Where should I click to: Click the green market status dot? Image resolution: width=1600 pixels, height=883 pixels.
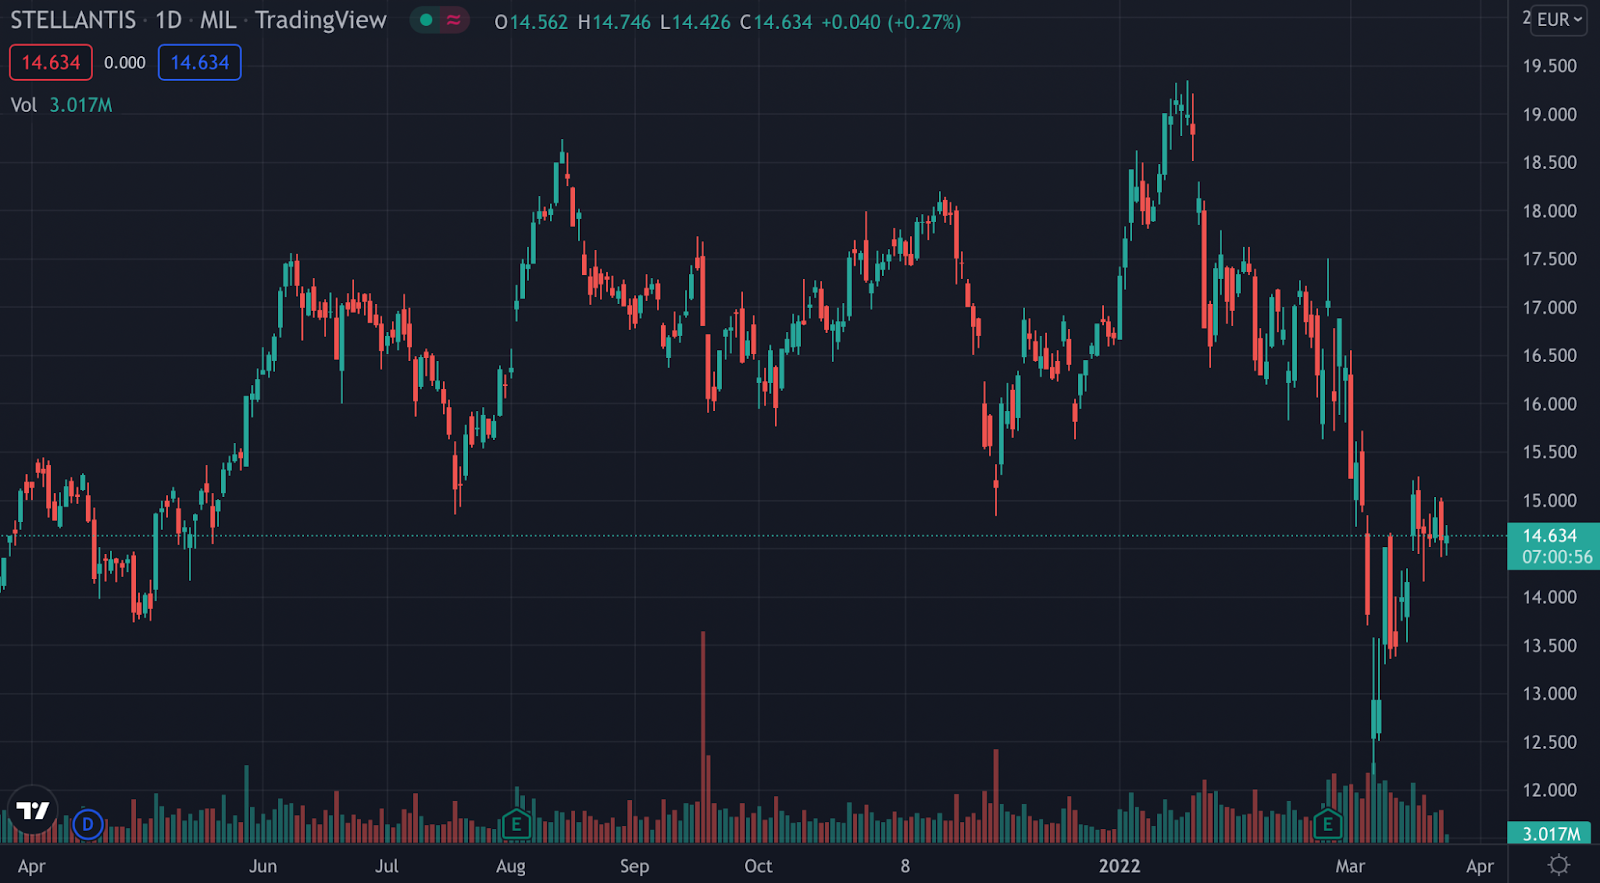[426, 20]
